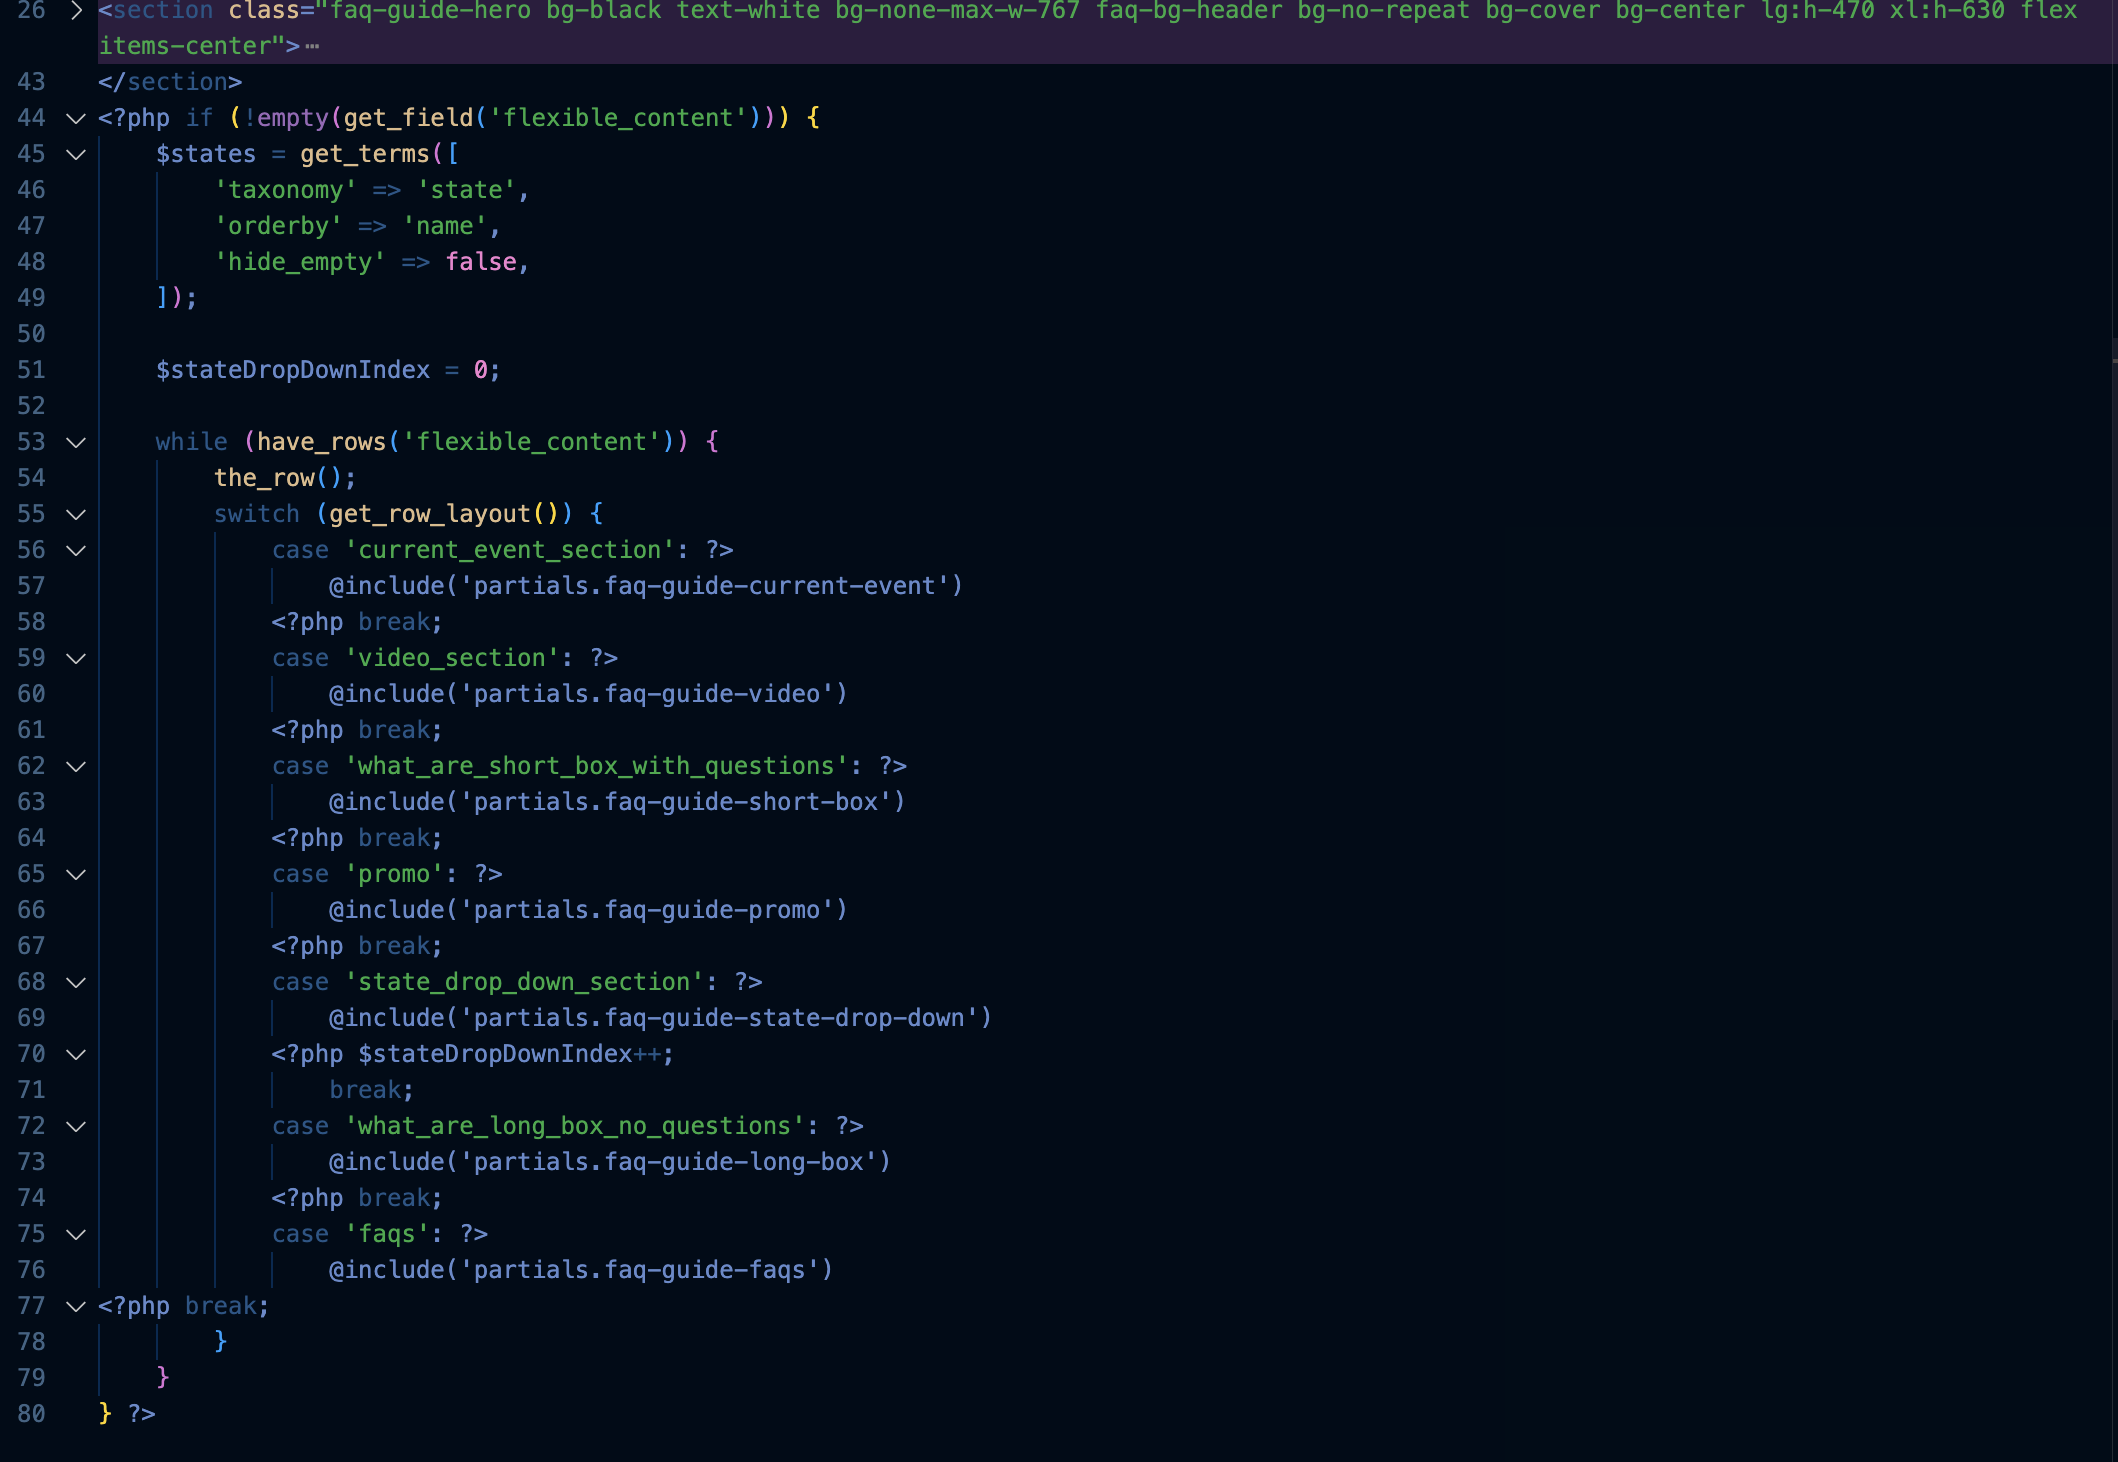Fold the video_section case on line 59
The image size is (2118, 1462).
(x=76, y=658)
